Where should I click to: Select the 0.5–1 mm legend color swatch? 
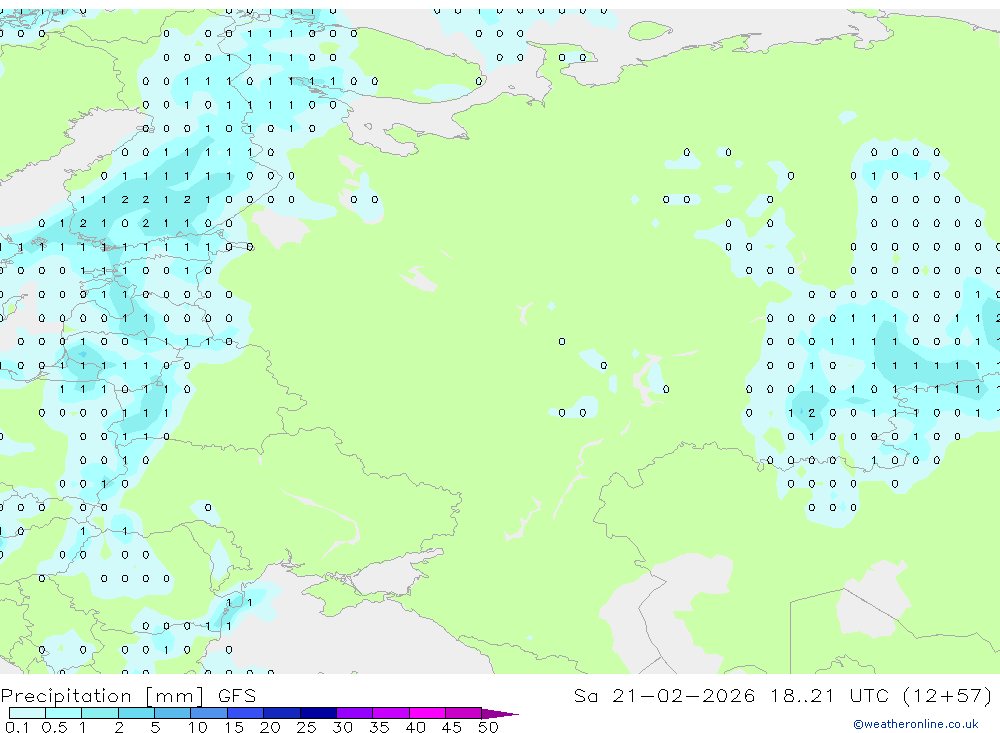64,713
